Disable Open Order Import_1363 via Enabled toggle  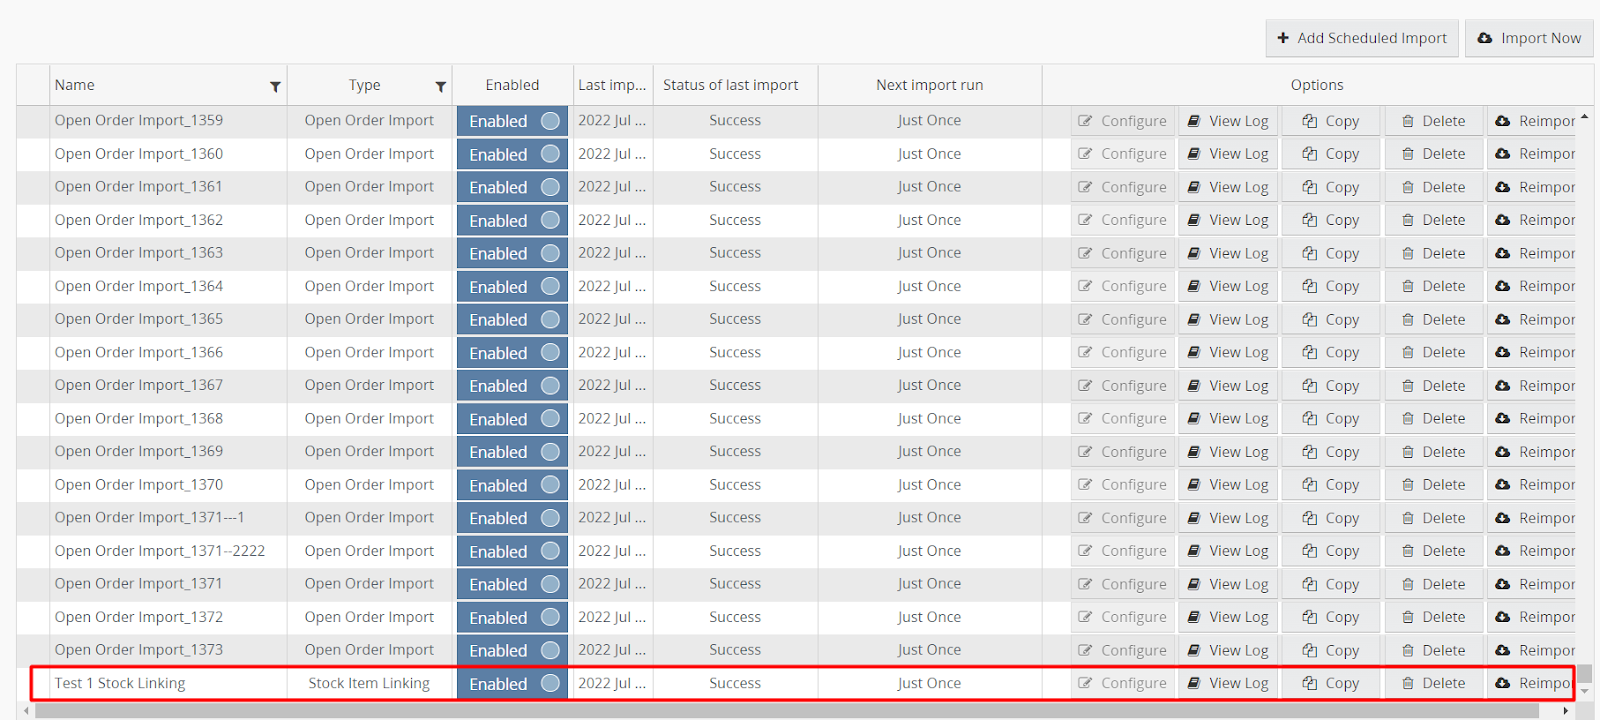point(512,253)
